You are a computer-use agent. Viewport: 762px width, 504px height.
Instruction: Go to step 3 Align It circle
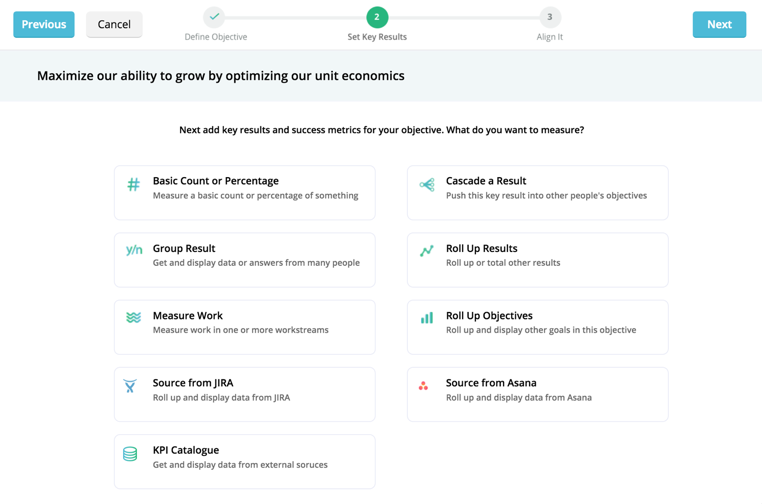pyautogui.click(x=549, y=17)
